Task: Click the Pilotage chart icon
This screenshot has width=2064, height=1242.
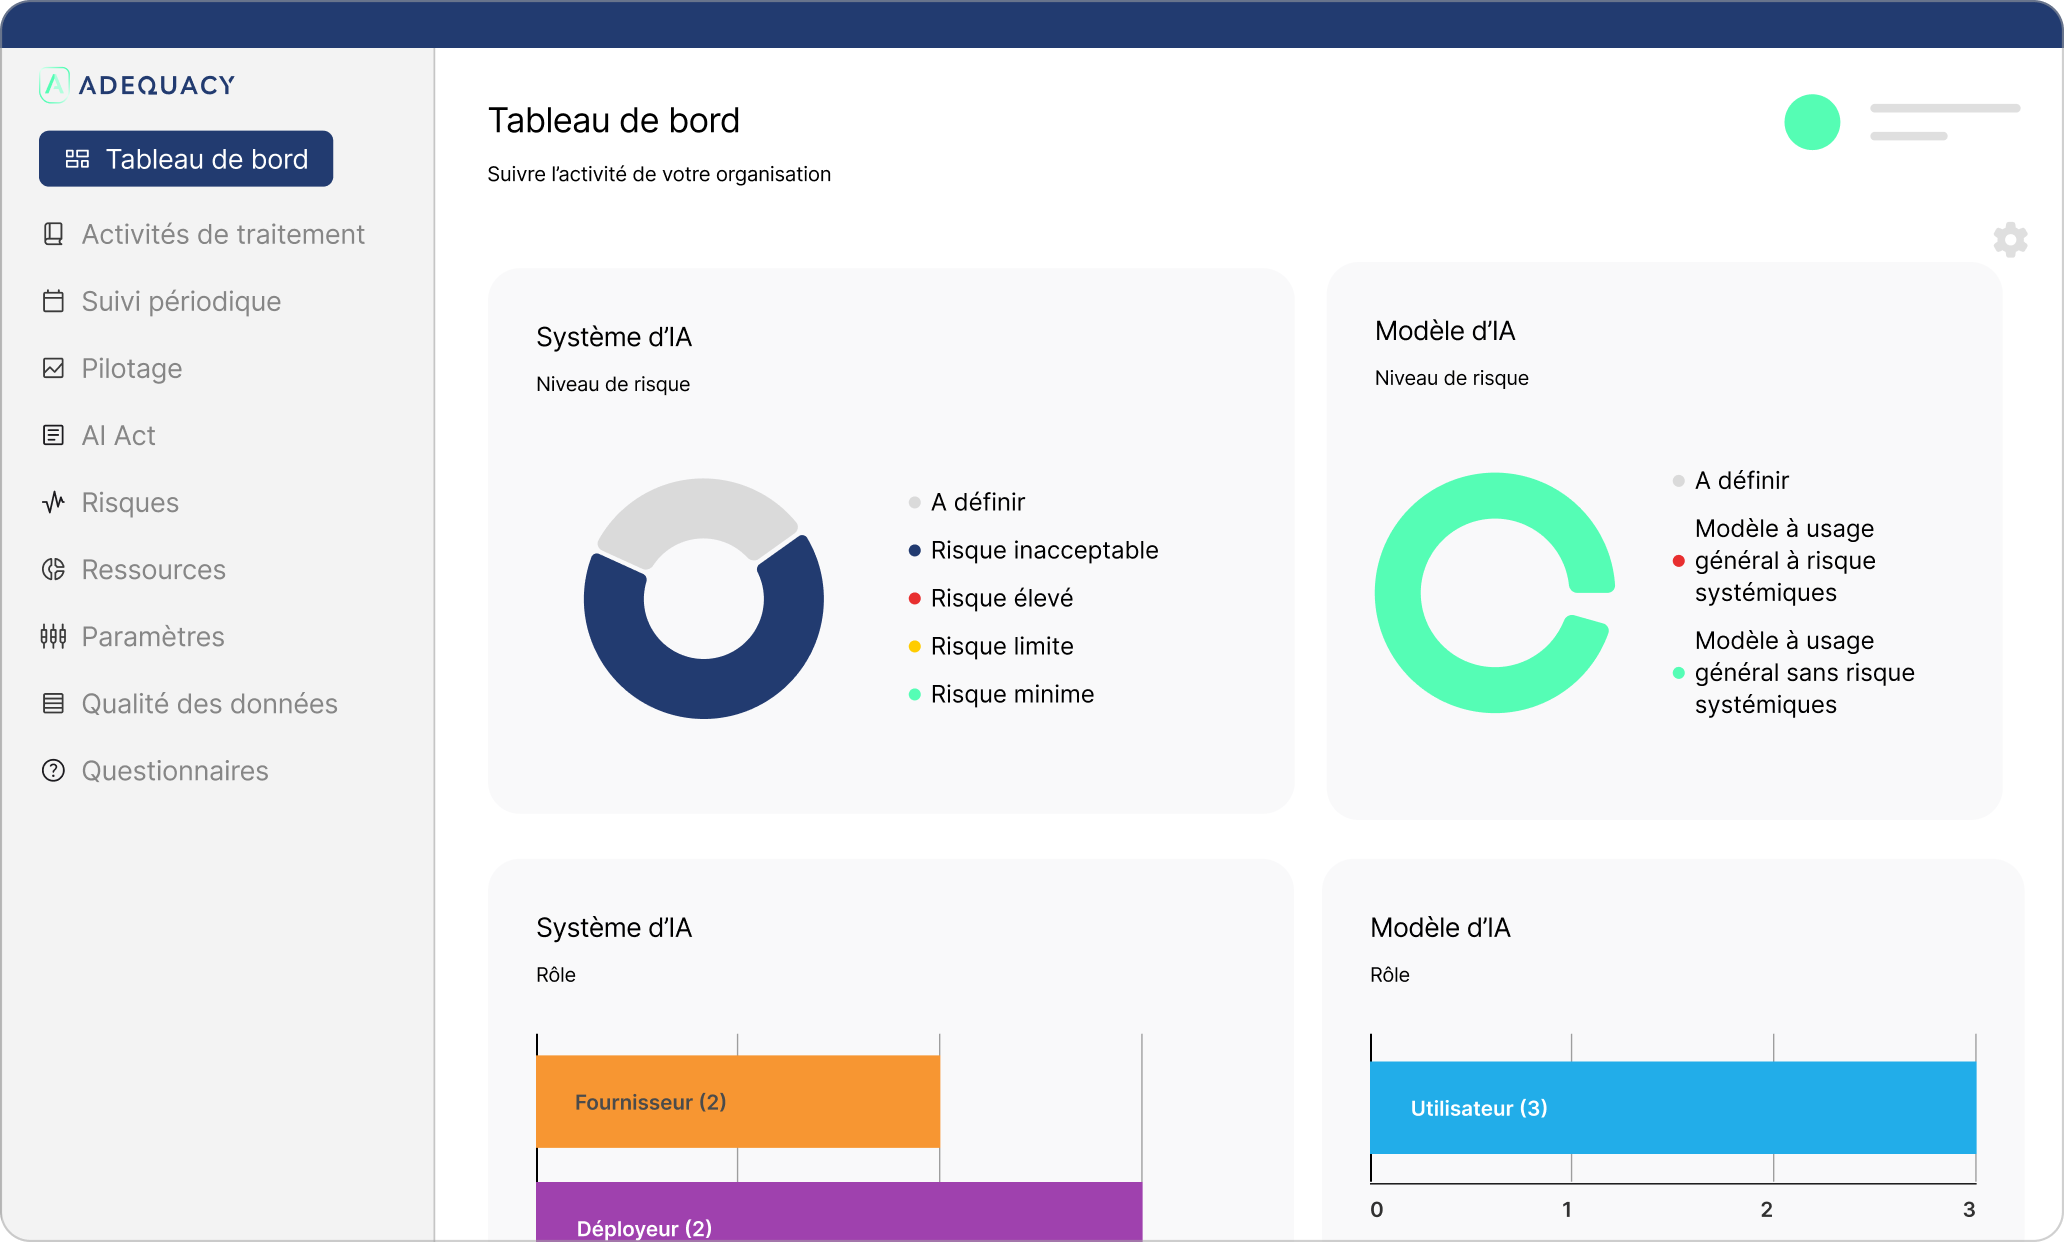Action: point(54,368)
